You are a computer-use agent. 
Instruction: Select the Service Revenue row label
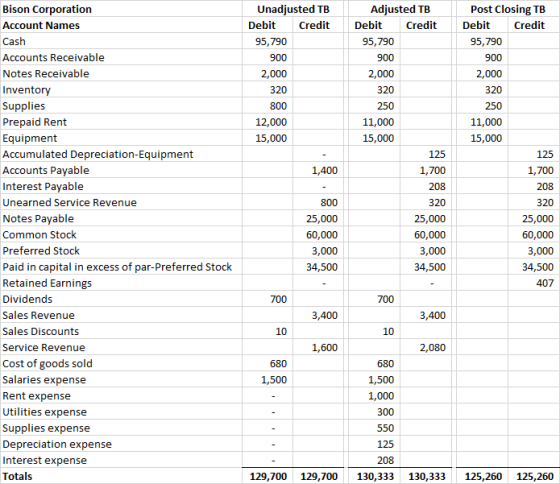pos(44,347)
